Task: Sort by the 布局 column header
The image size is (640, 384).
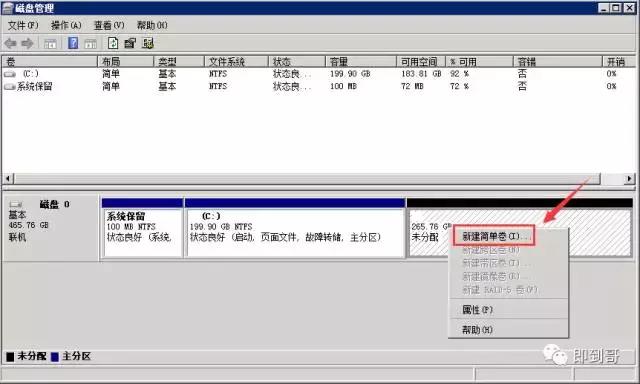Action: (126, 62)
